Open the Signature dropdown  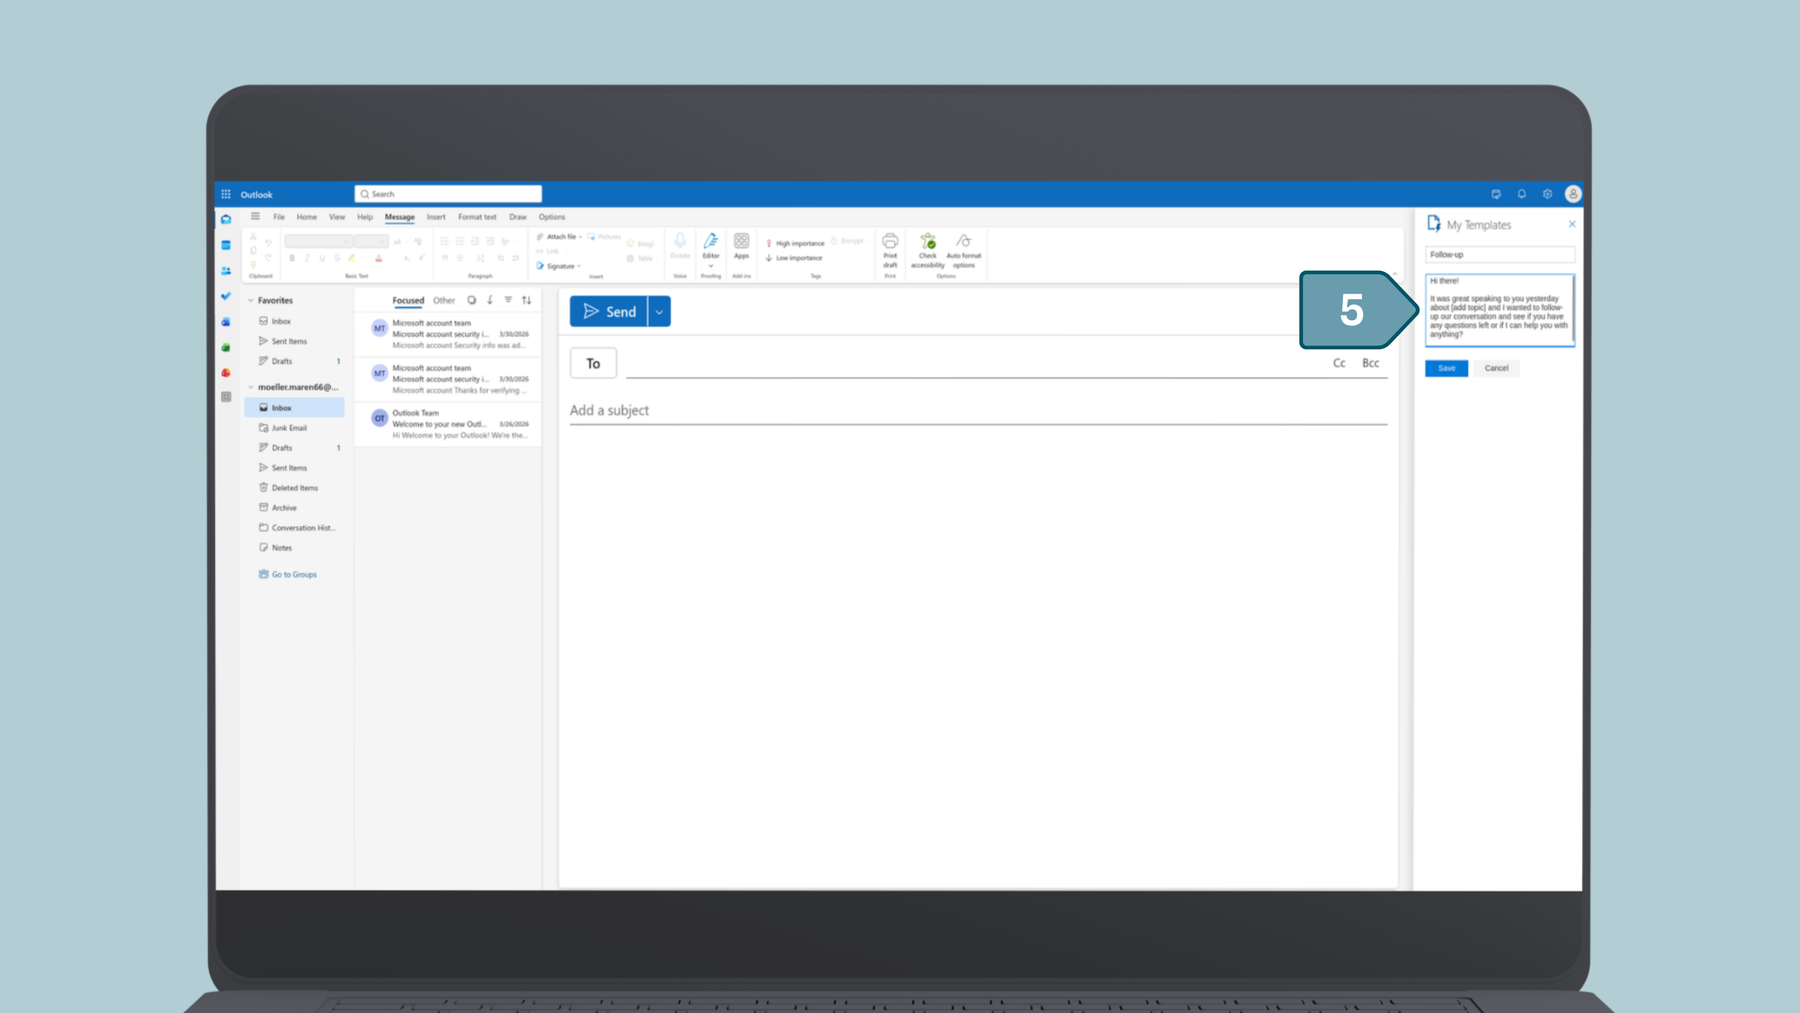tap(558, 266)
